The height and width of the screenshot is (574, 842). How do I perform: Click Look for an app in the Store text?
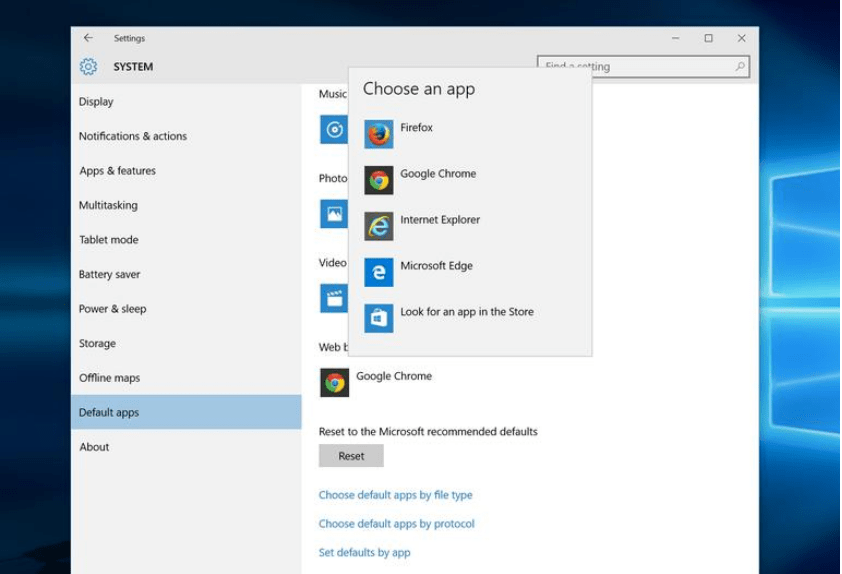pos(467,312)
